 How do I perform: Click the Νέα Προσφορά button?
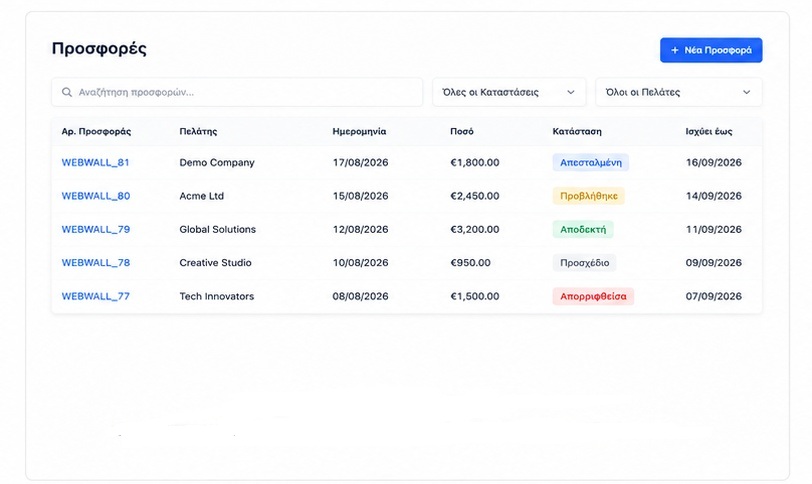(710, 50)
